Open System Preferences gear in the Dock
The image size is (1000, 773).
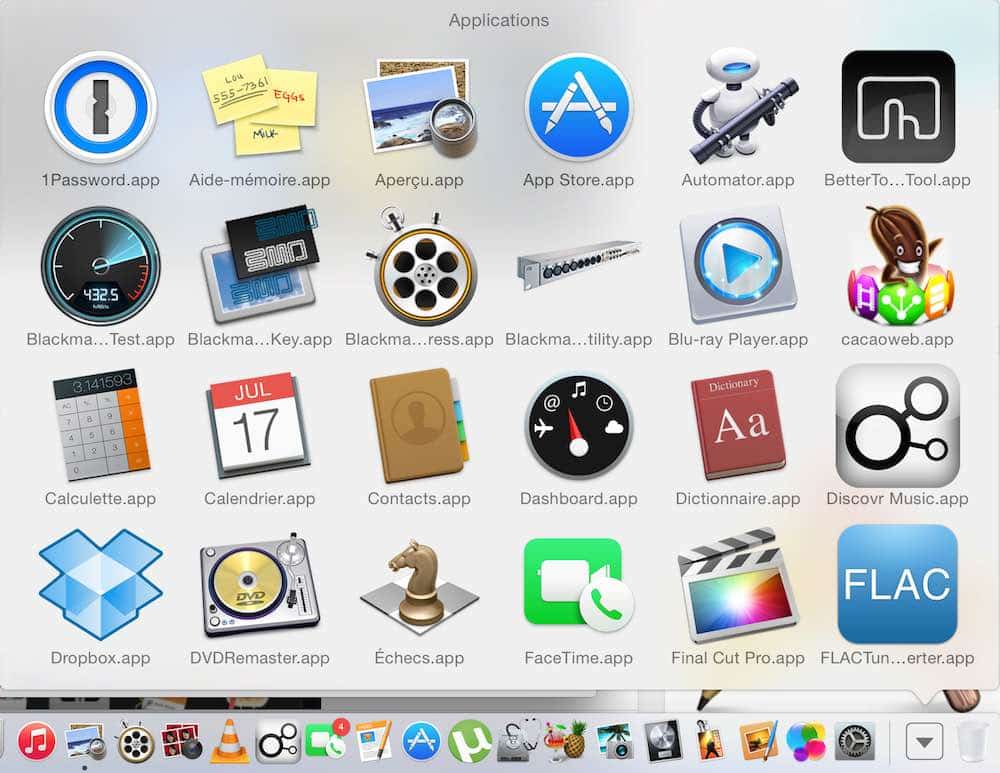click(x=855, y=742)
